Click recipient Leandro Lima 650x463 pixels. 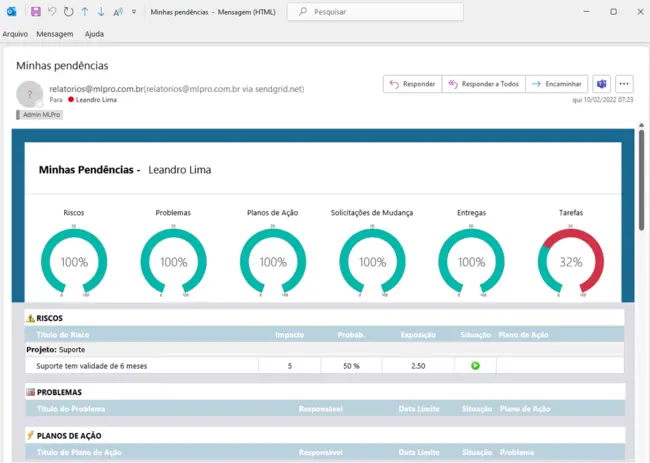pyautogui.click(x=96, y=100)
